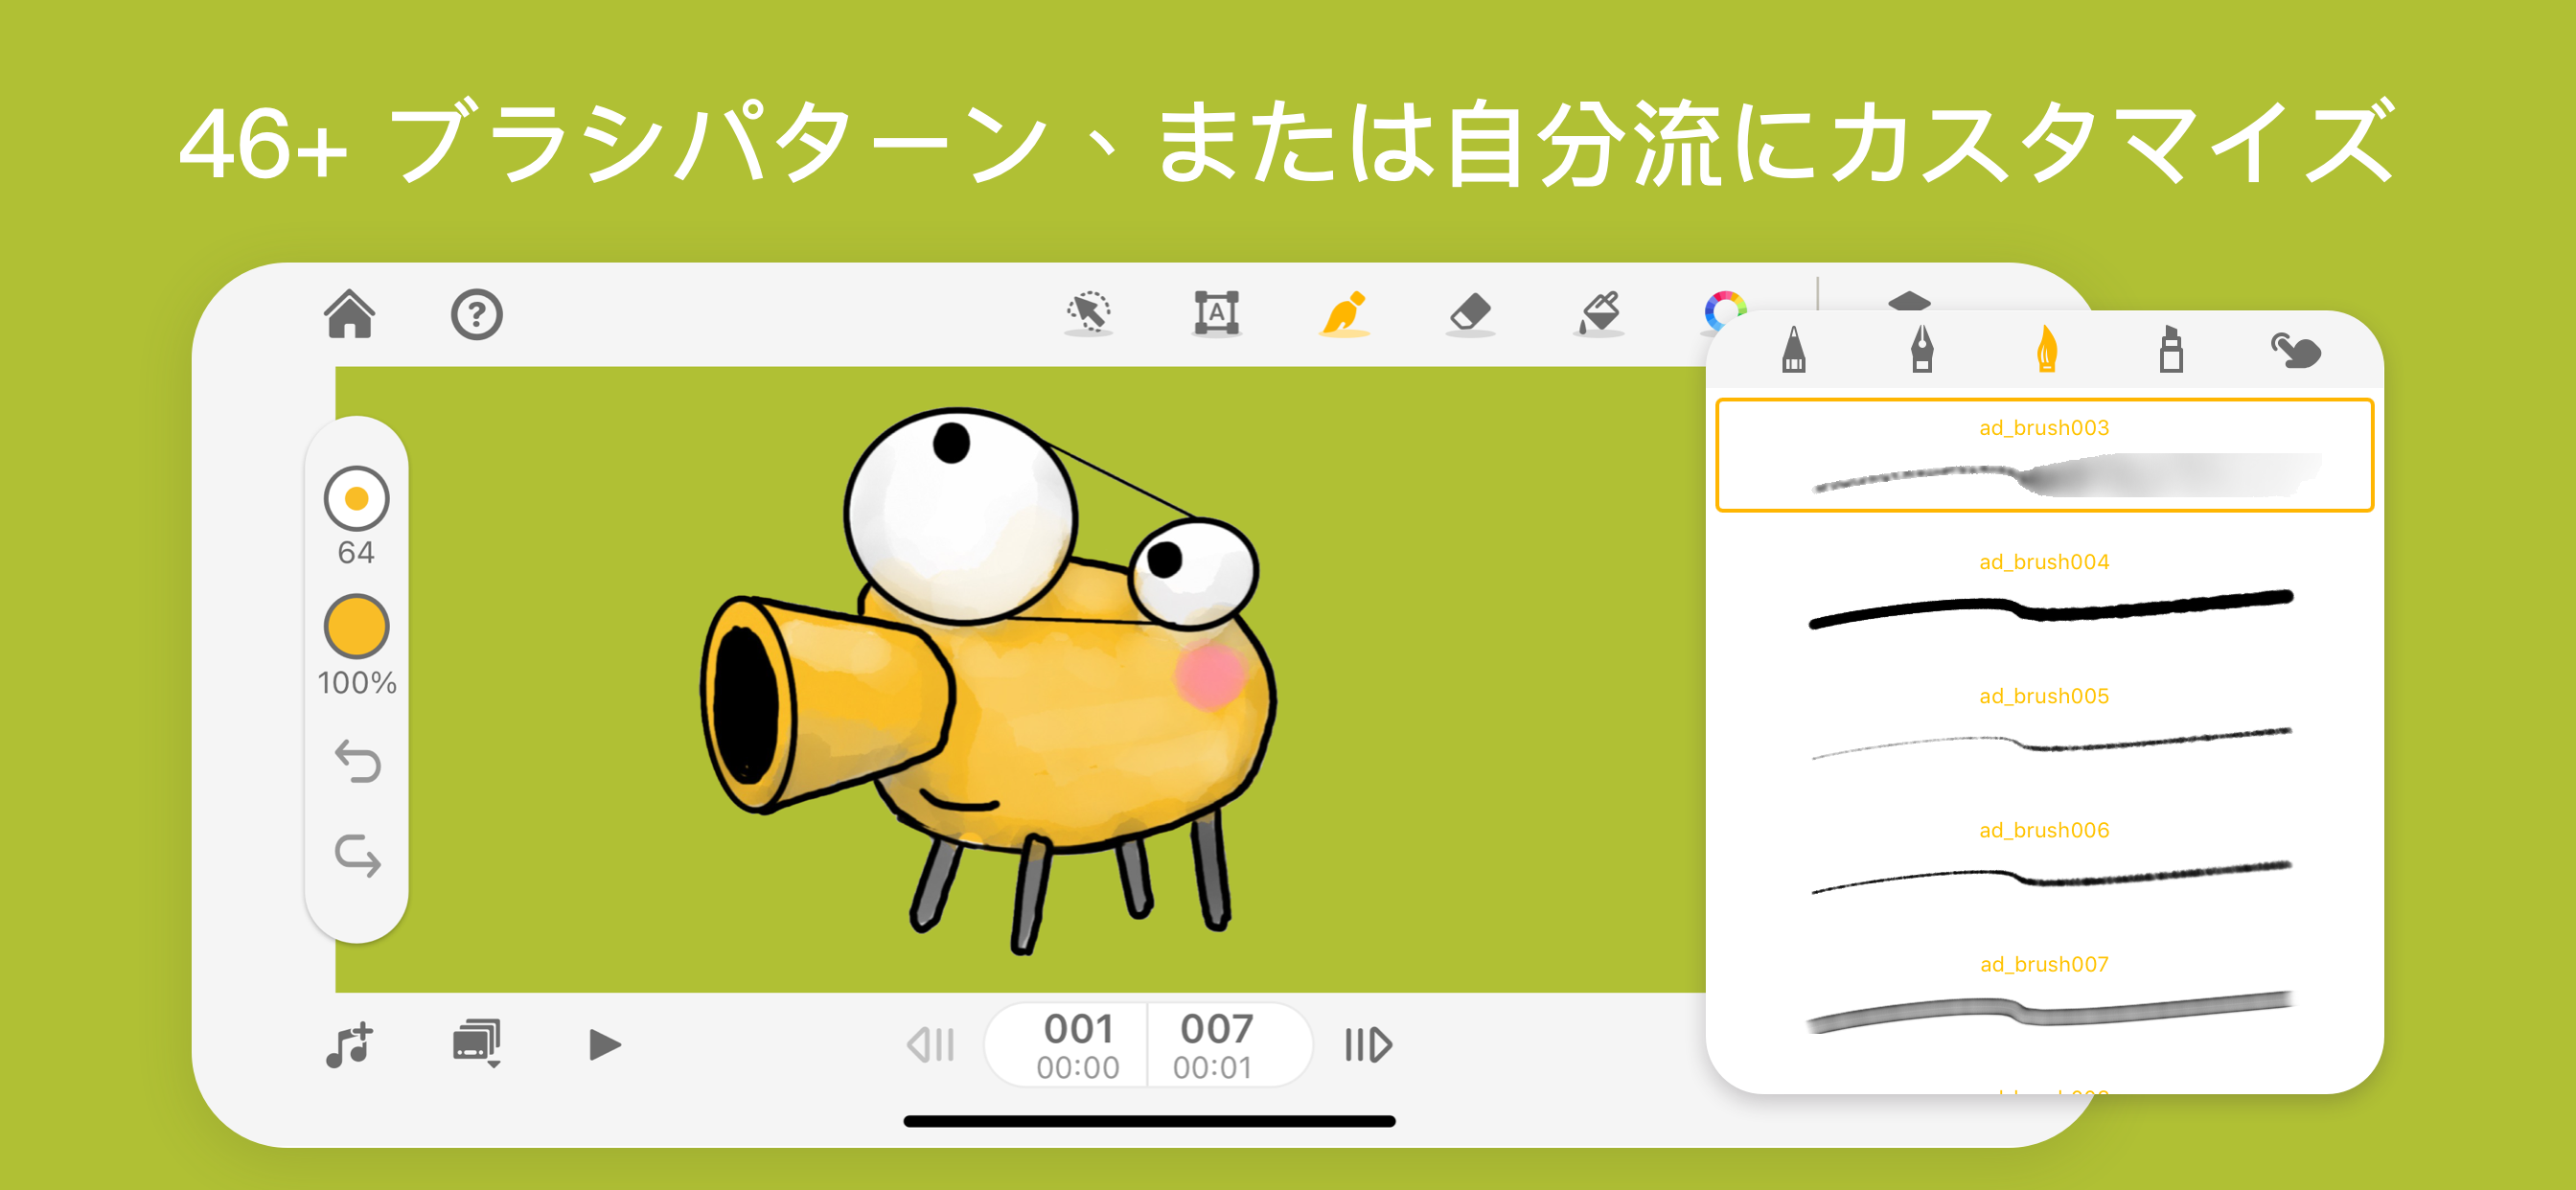Undo the last stroke
This screenshot has width=2576, height=1190.
(x=357, y=761)
